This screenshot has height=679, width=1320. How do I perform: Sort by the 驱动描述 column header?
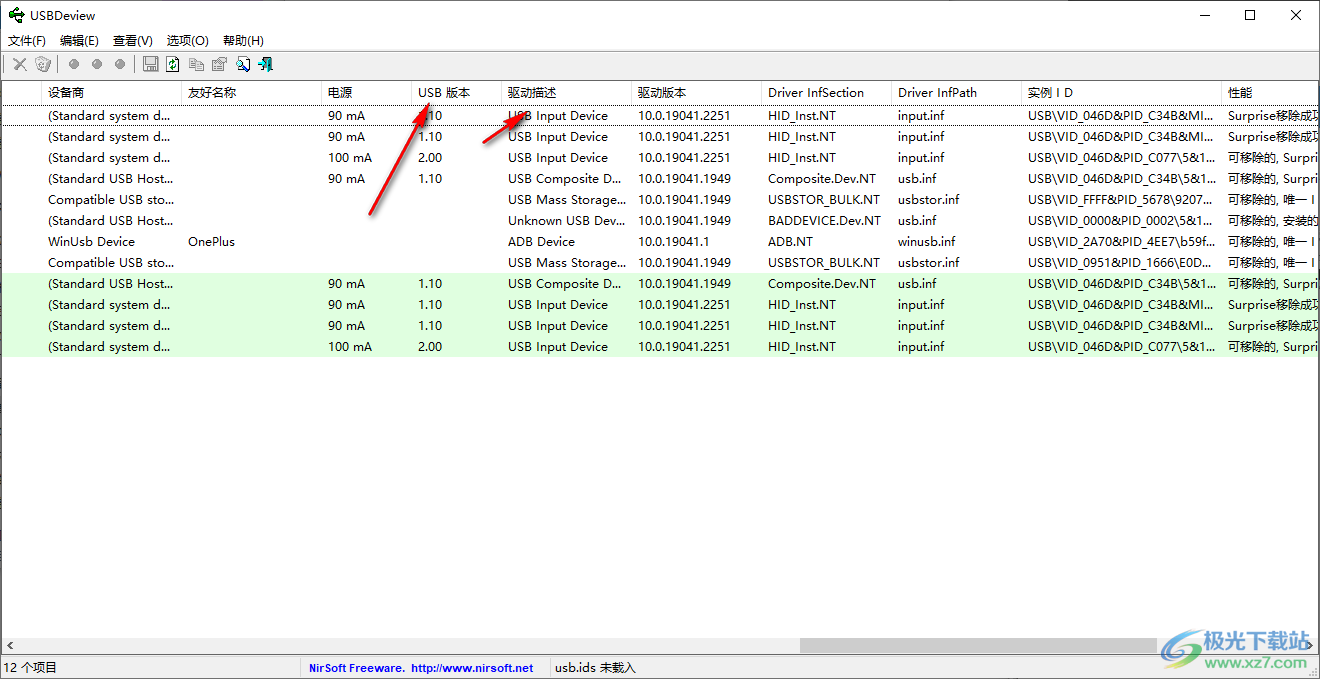[x=532, y=93]
